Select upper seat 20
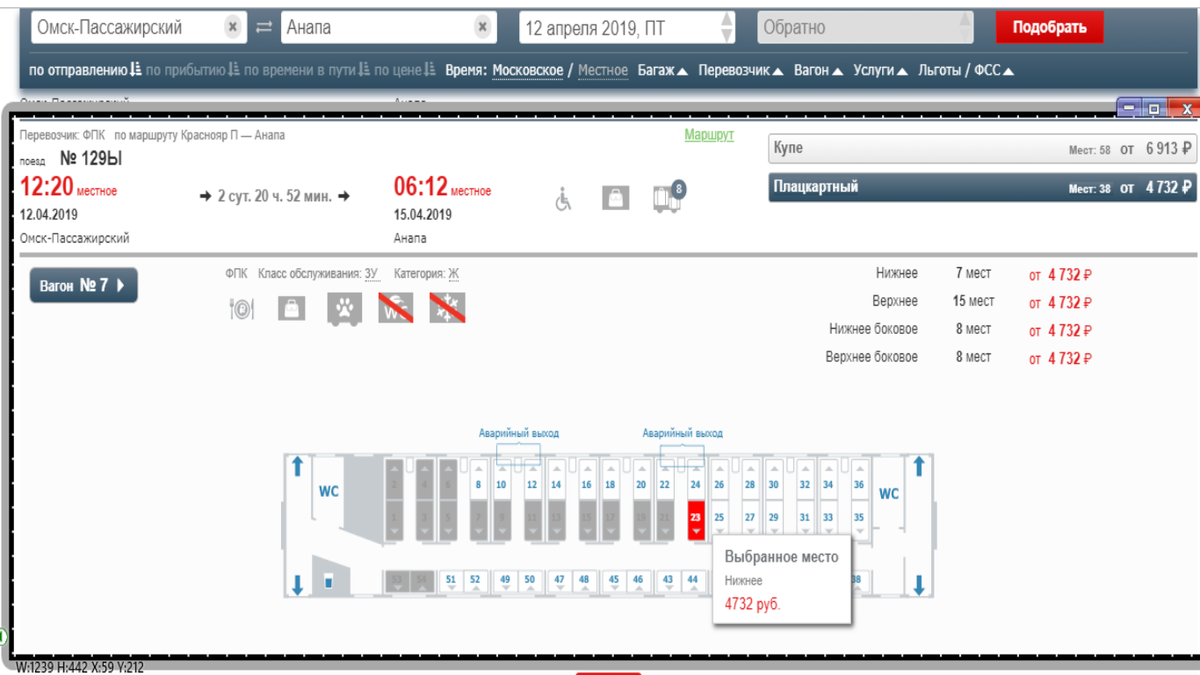Screen dimensions: 1200x675 641,479
